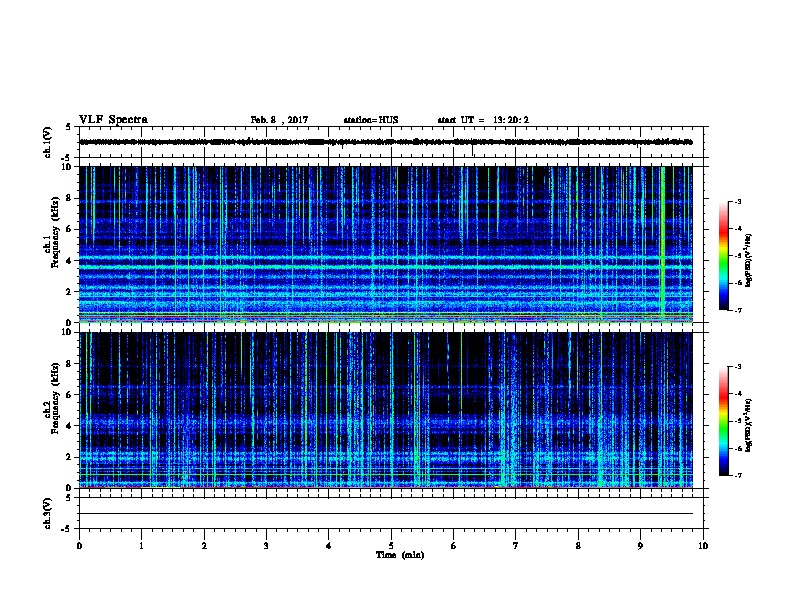This screenshot has height=612, width=792.
Task: Click the ch.1 spectrogram color scale bar
Action: pyautogui.click(x=723, y=255)
